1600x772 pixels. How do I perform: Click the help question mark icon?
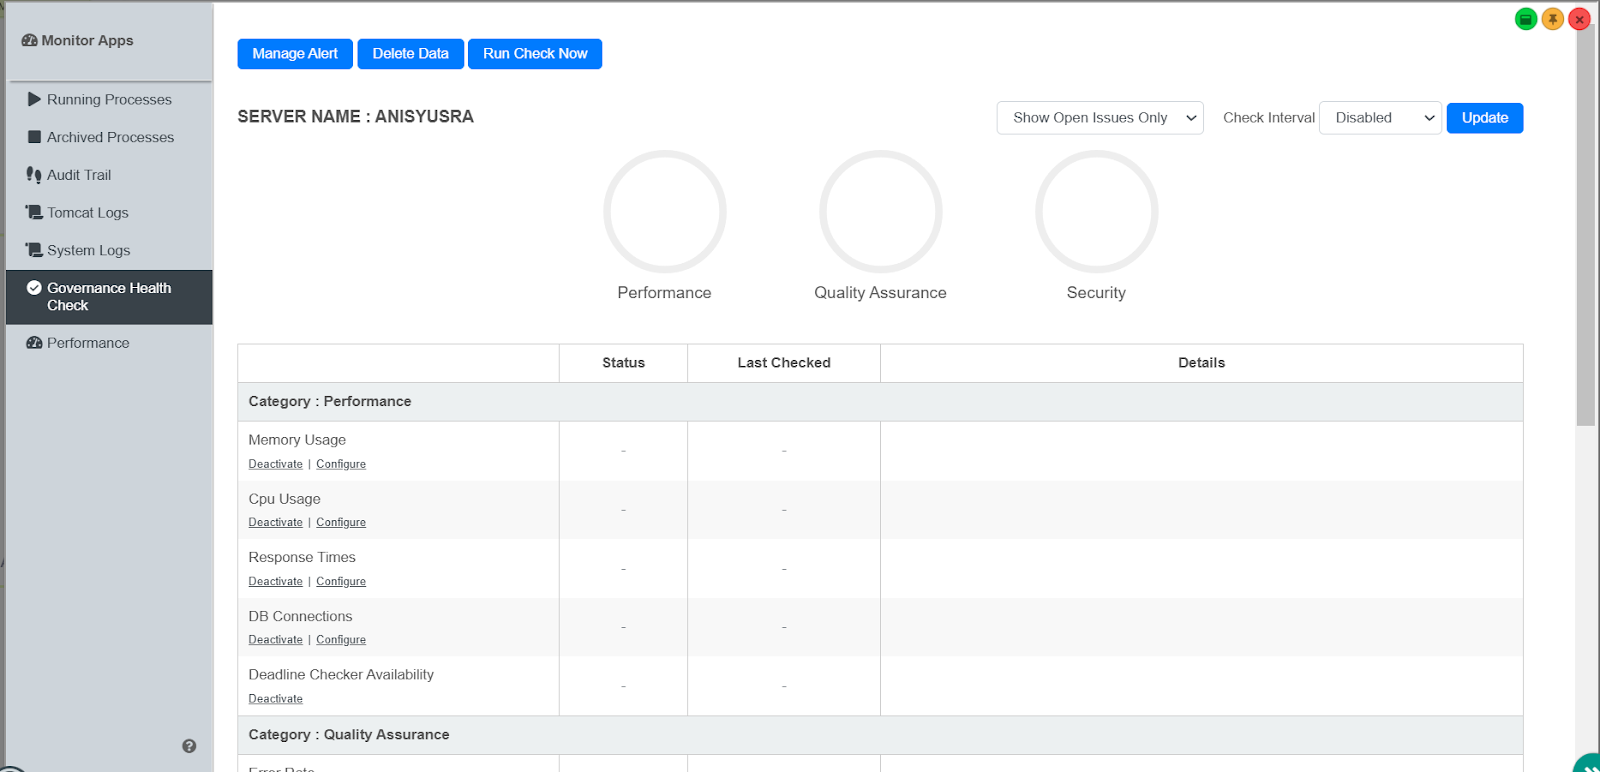189,746
